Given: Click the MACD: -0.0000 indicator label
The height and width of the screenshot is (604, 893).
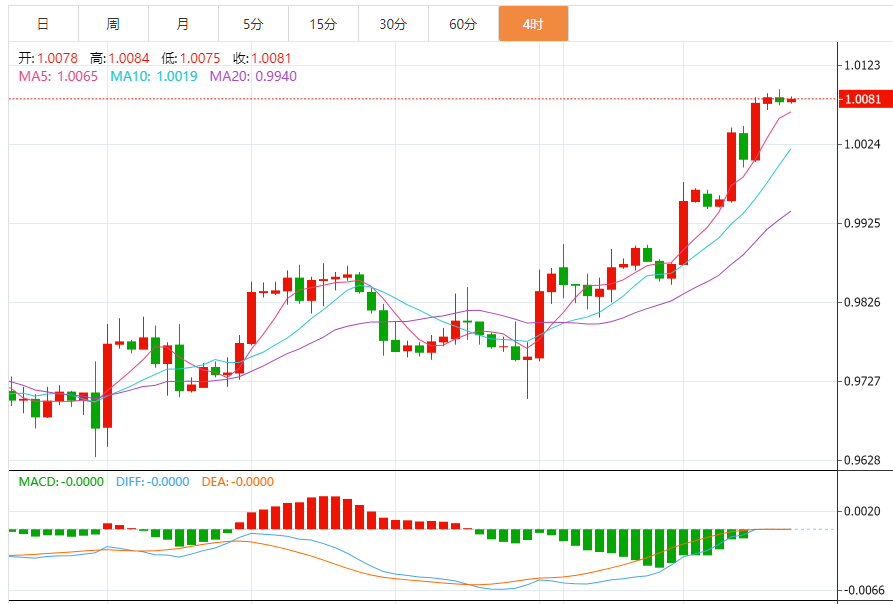Looking at the screenshot, I should tap(62, 482).
